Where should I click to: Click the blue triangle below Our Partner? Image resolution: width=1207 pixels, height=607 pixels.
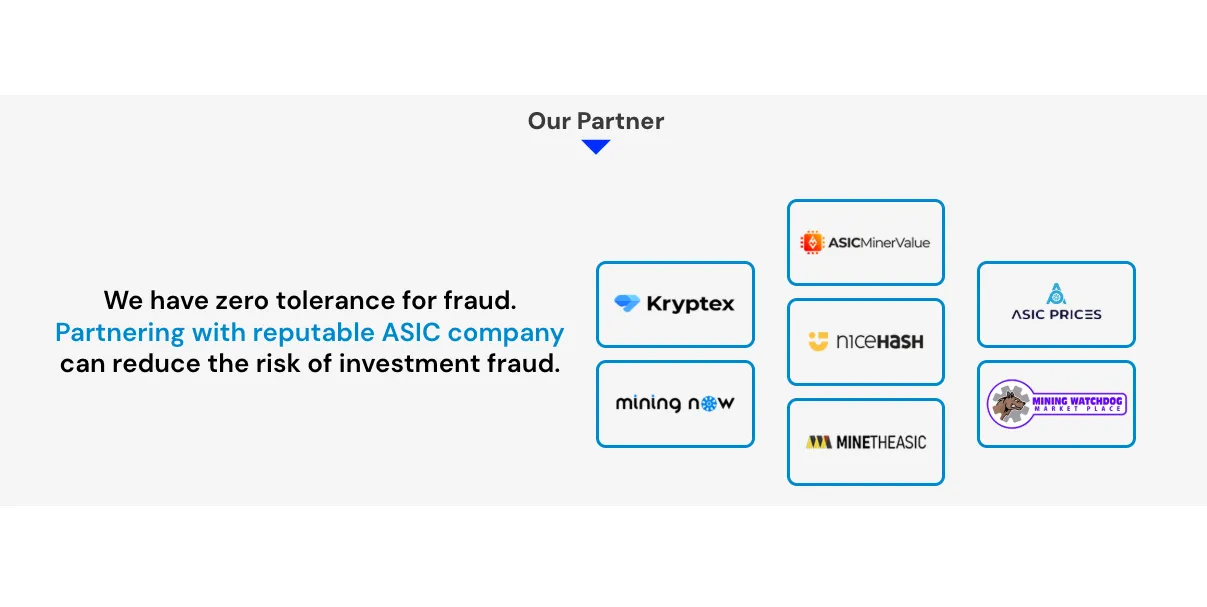pos(596,147)
